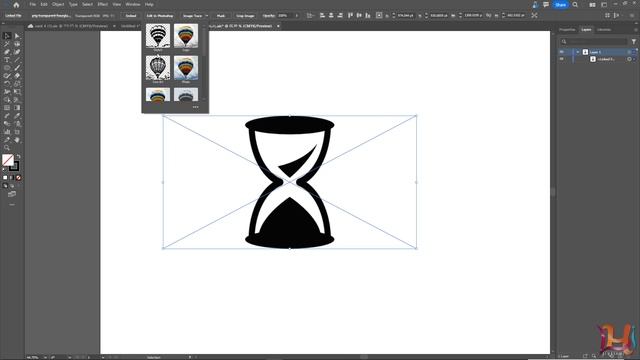Open the workspace switcher dropdown

pyautogui.click(x=604, y=4)
